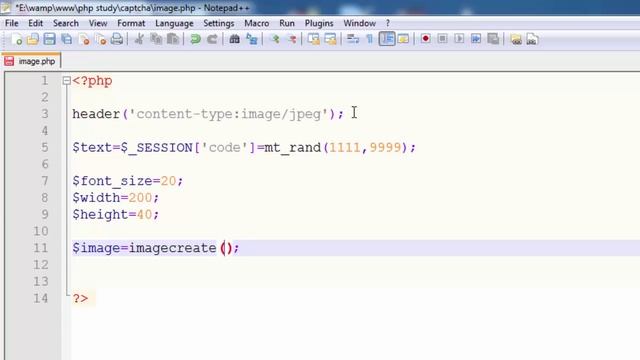Save the file with the Save icon
Screen dimensions: 640x360
49,39
